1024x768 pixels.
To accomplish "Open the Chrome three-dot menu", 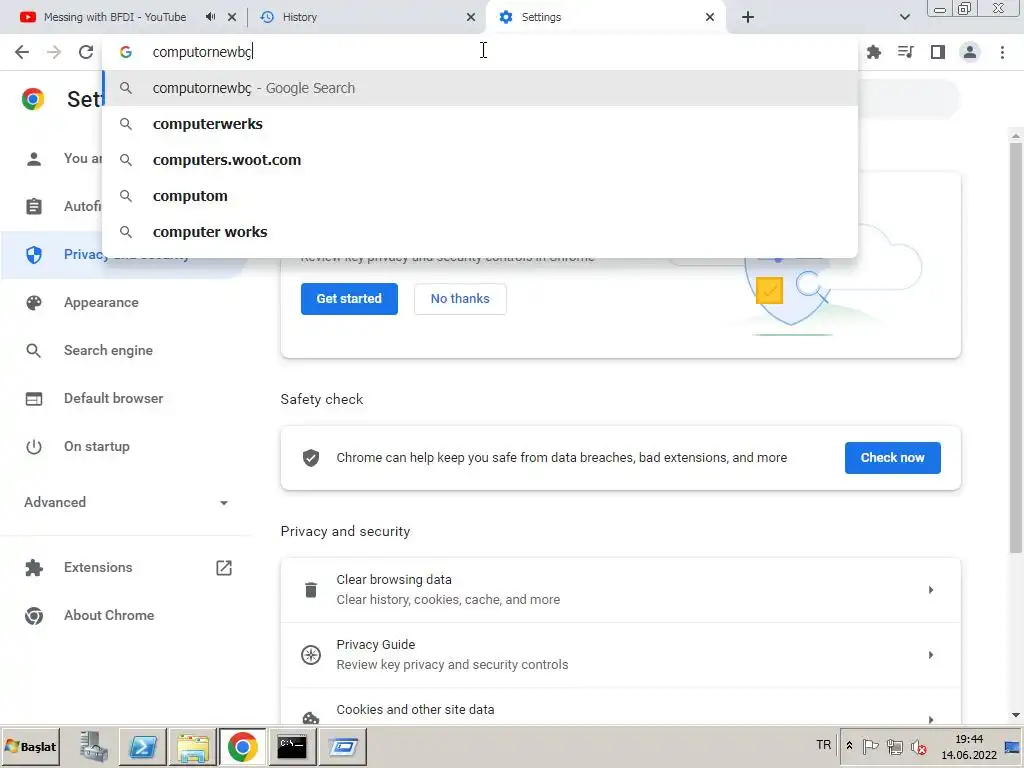I will [1002, 52].
